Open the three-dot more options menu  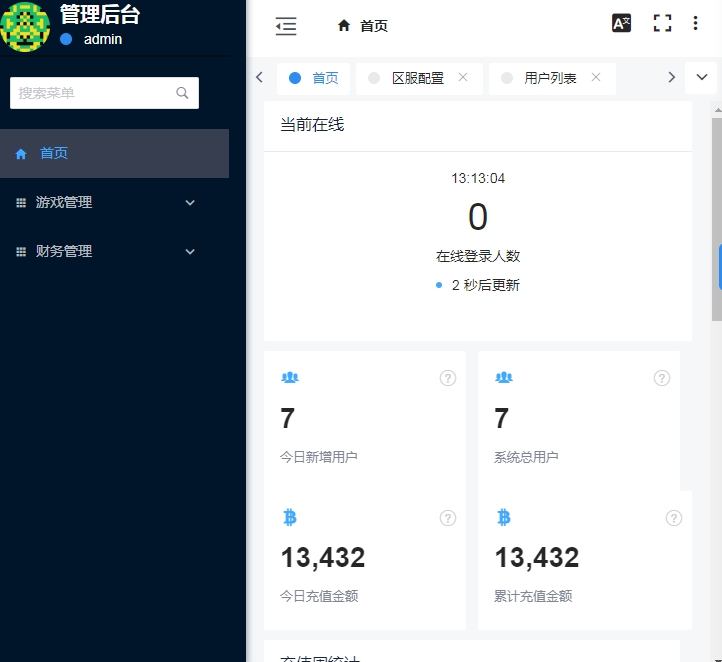696,24
